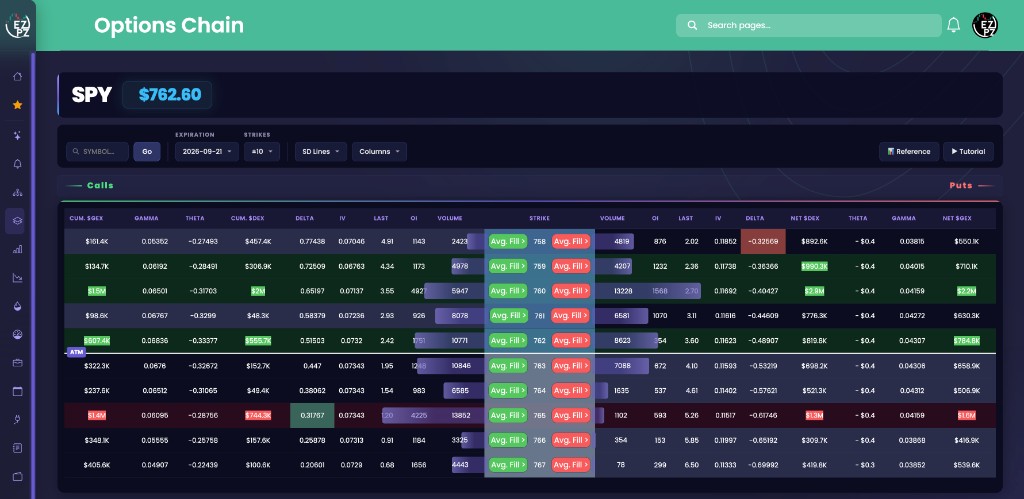Open the bar chart icon in sidebar
The width and height of the screenshot is (1024, 499).
tap(18, 249)
